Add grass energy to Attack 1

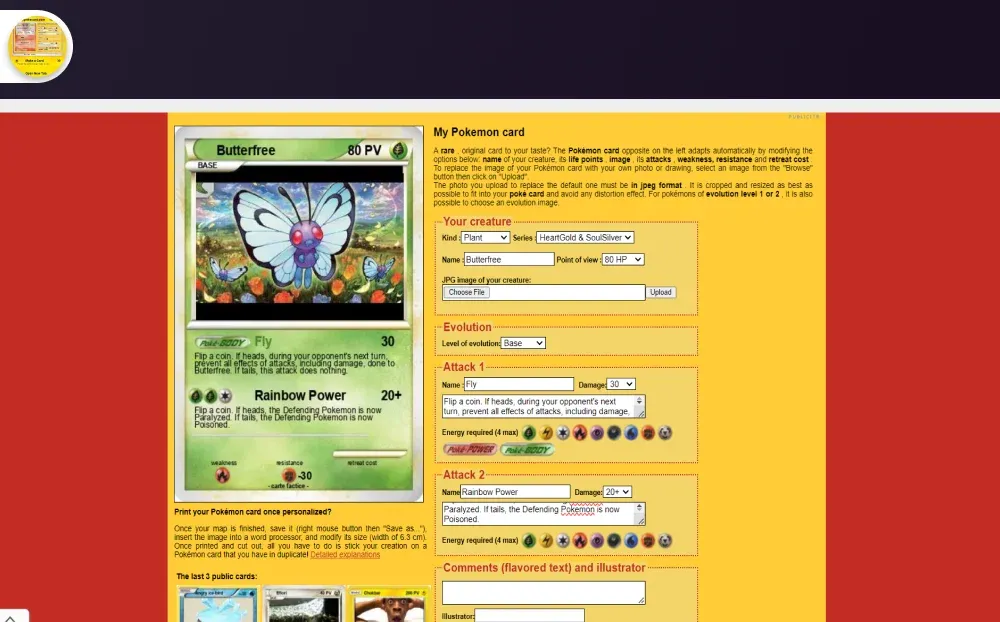coord(529,433)
